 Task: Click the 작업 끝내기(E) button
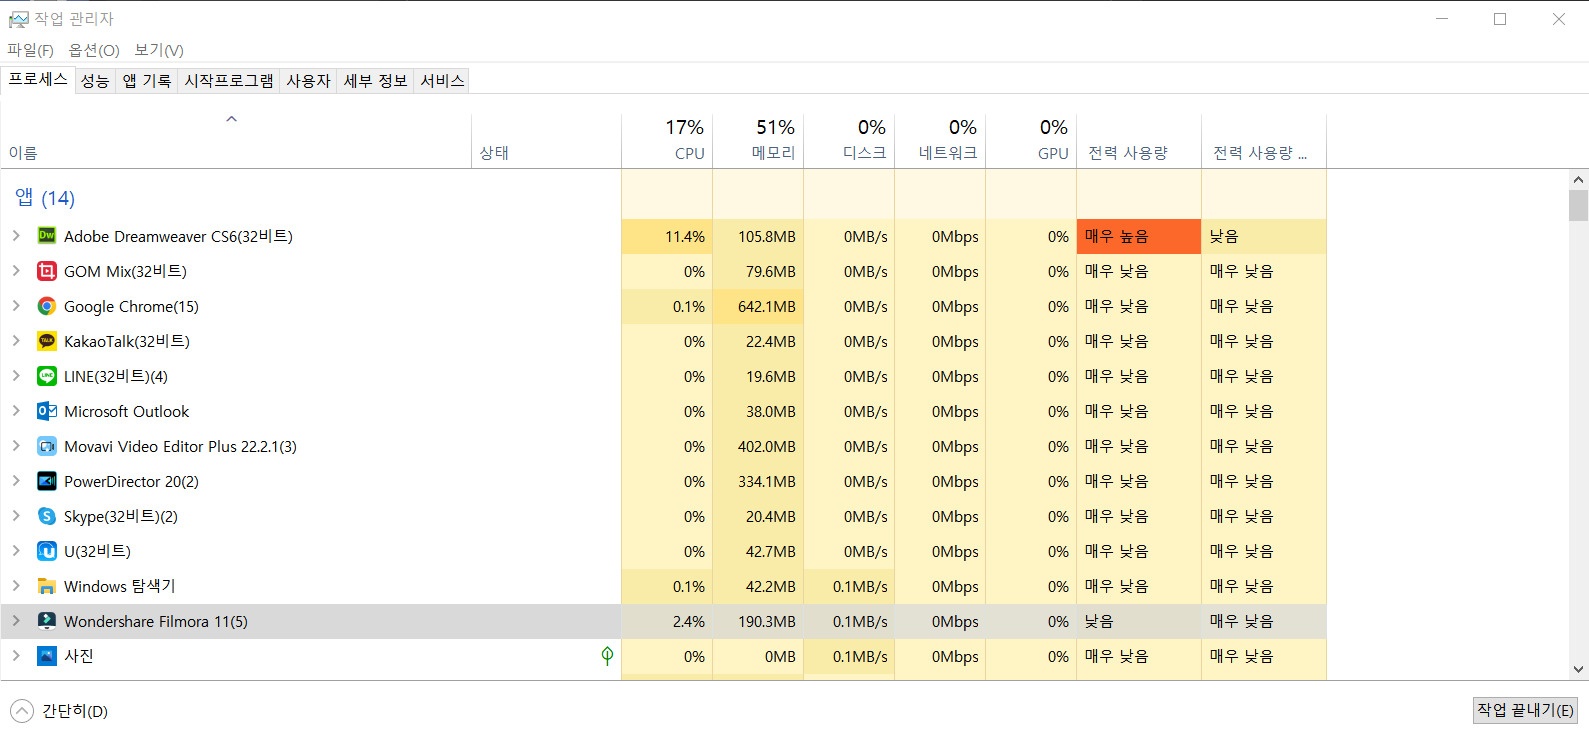(1525, 710)
